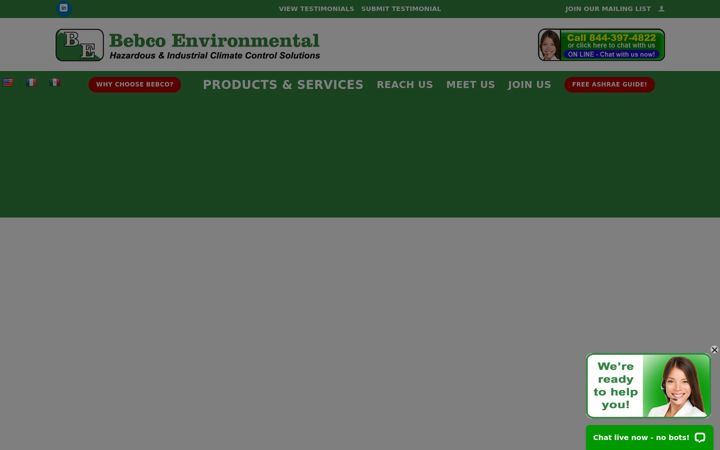Click the user icon beside mailing list
This screenshot has width=720, height=450.
(x=661, y=9)
